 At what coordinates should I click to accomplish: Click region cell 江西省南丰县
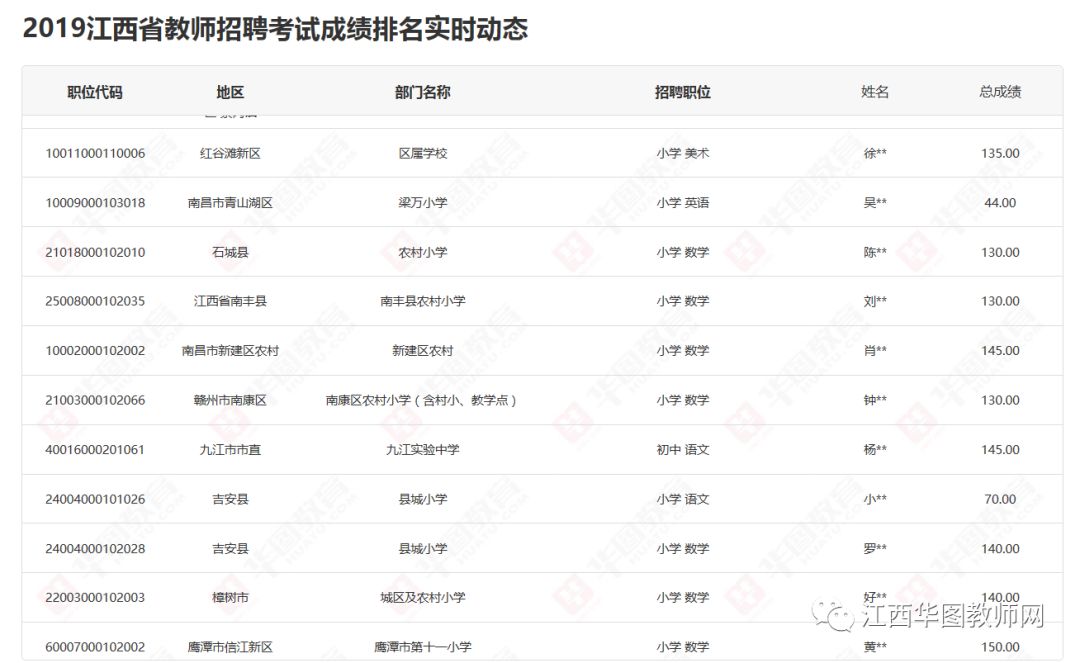pos(230,302)
